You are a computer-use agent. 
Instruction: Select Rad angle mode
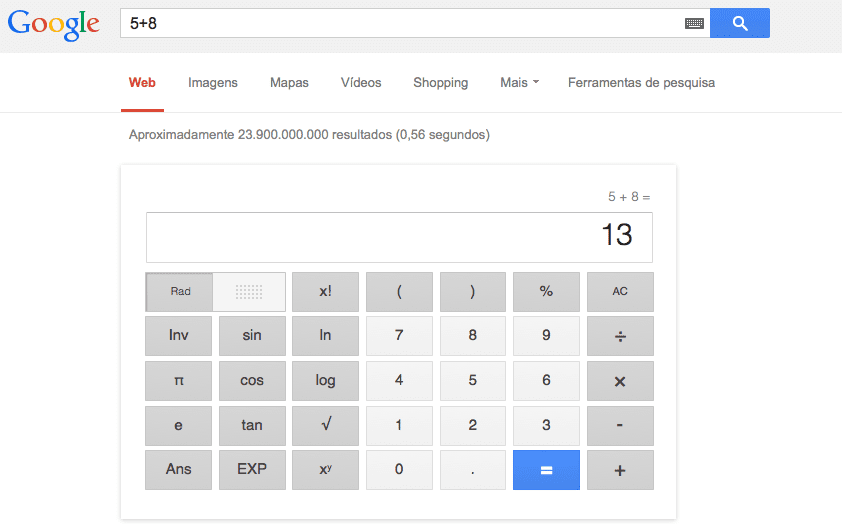180,292
